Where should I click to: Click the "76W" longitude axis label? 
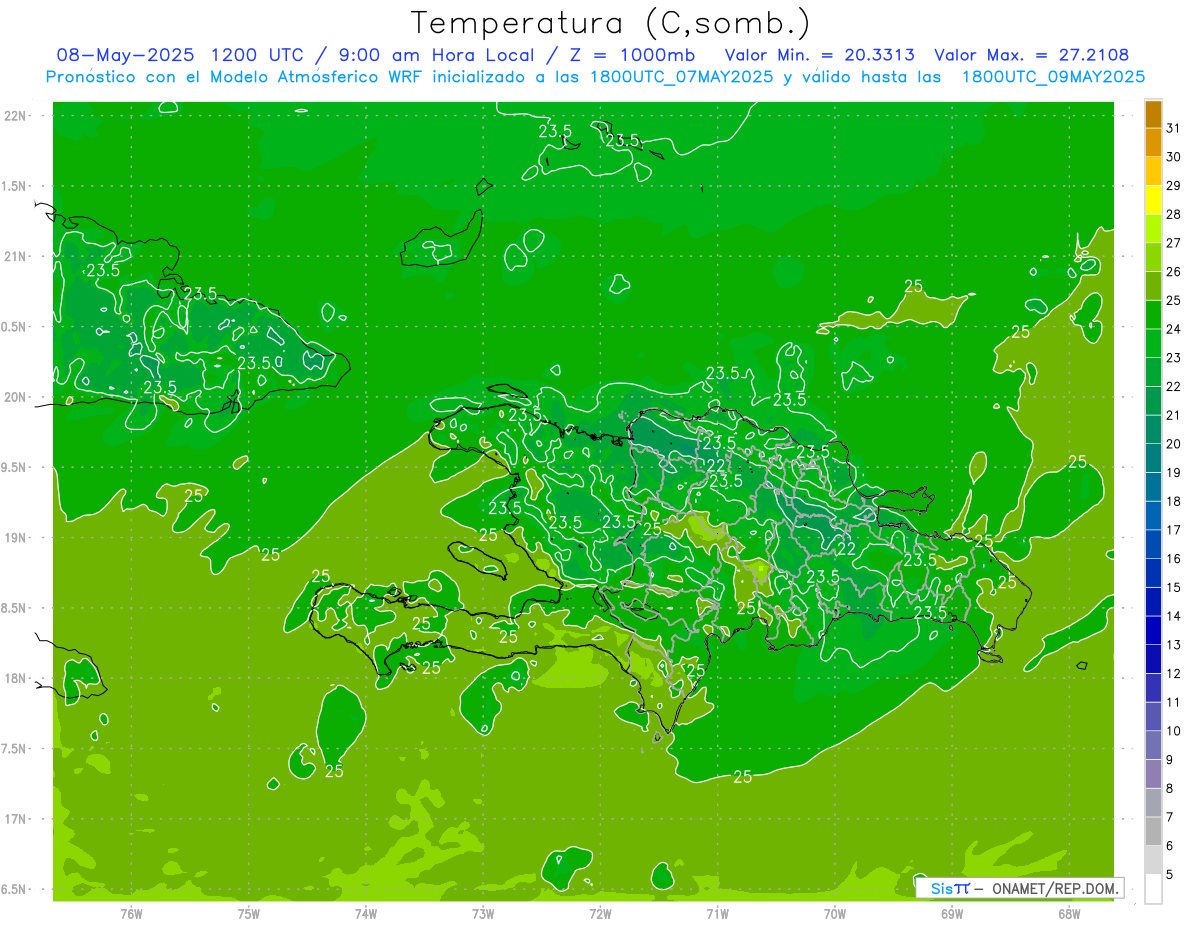pos(131,913)
